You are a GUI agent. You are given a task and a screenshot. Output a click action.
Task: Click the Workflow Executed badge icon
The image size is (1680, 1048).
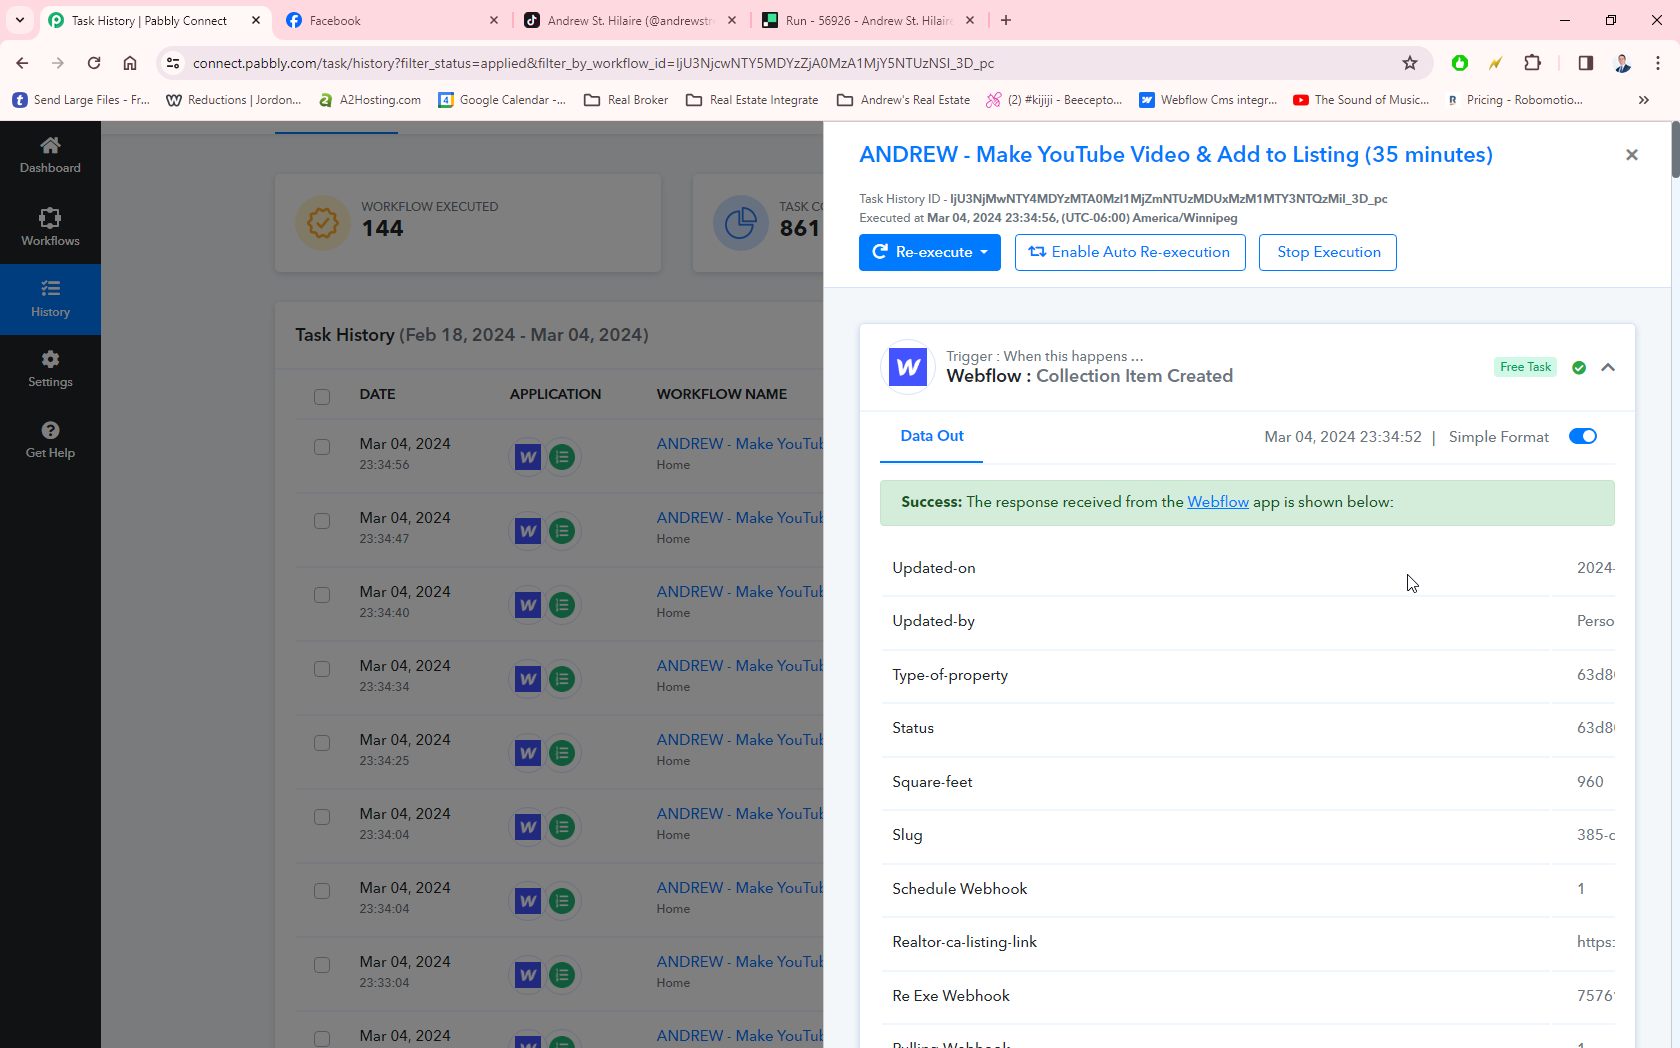(x=323, y=223)
